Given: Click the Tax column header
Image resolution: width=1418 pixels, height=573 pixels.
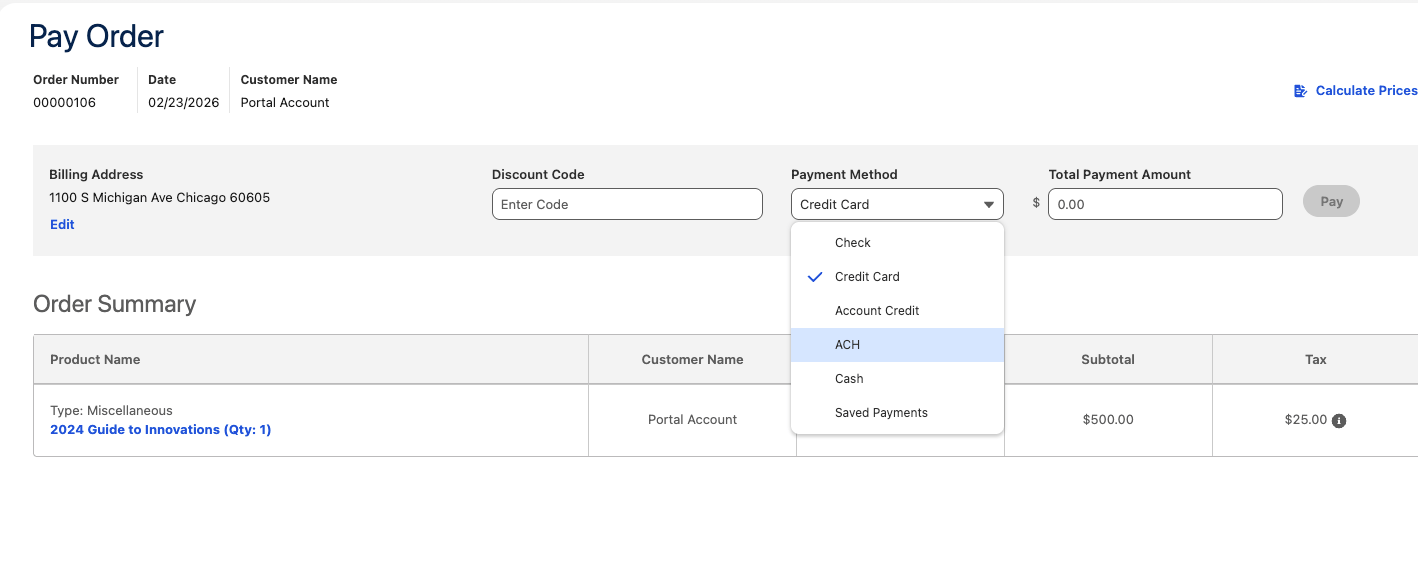Looking at the screenshot, I should (1316, 360).
